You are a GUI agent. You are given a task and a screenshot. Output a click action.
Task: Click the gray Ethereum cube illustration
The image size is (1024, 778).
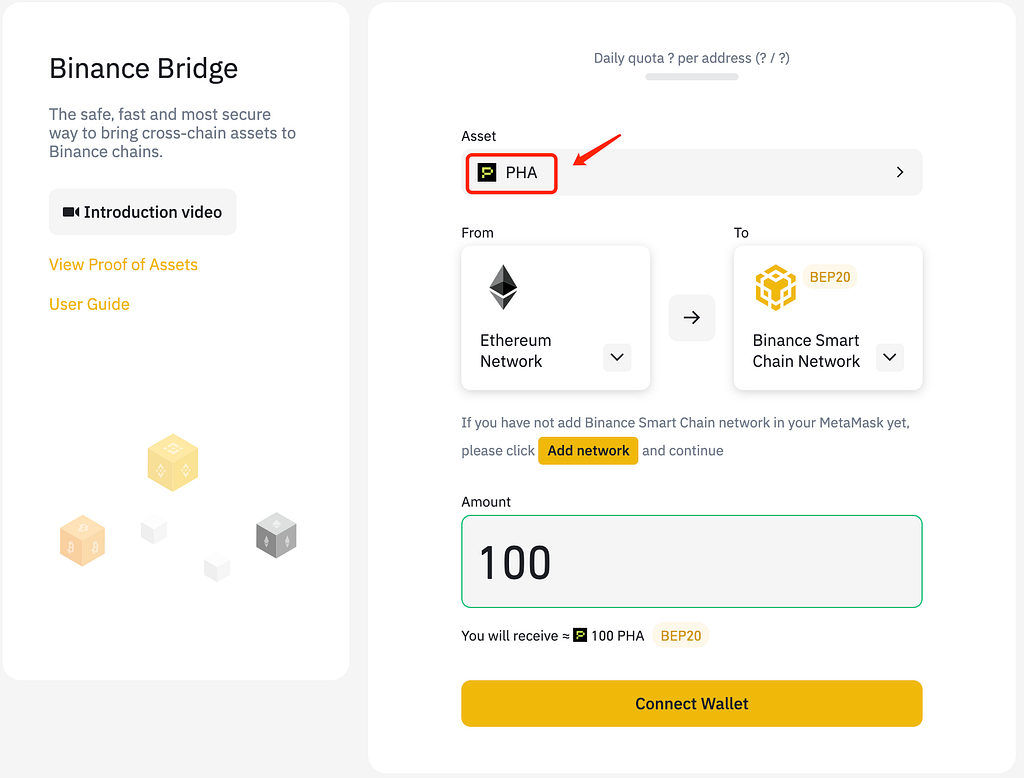(x=276, y=534)
